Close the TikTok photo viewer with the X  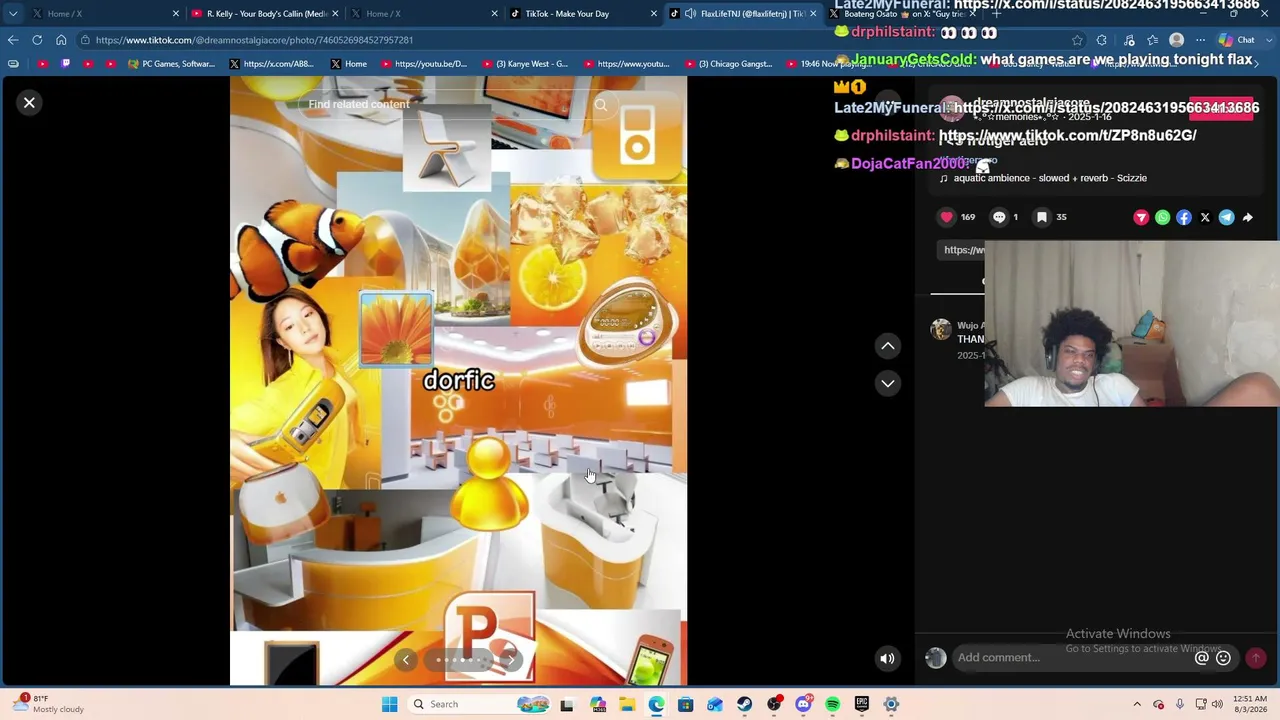tap(29, 102)
